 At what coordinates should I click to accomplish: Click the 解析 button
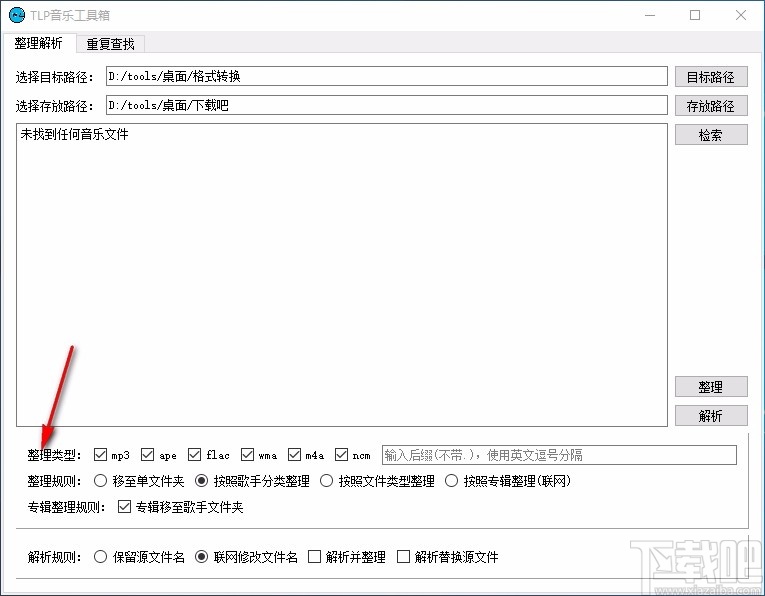coord(711,416)
